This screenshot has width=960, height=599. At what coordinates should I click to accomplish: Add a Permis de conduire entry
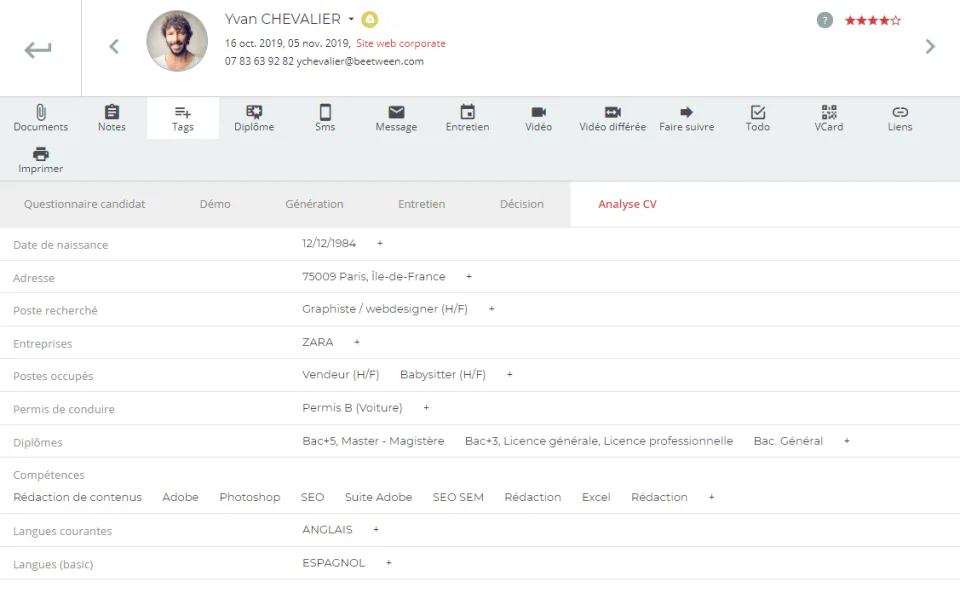tap(426, 407)
